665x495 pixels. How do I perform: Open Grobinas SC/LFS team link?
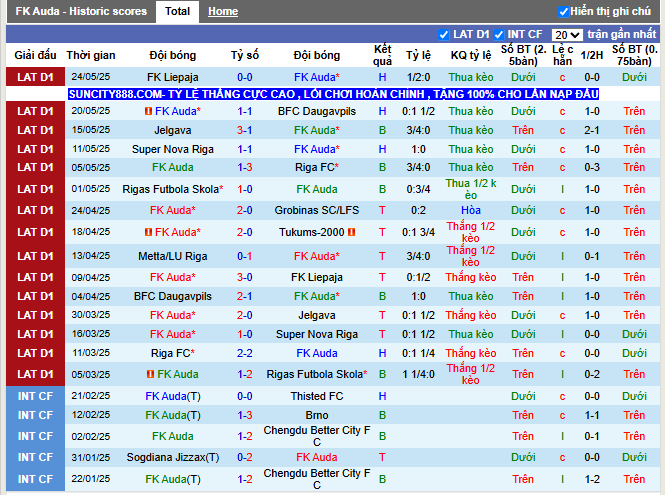click(x=317, y=210)
